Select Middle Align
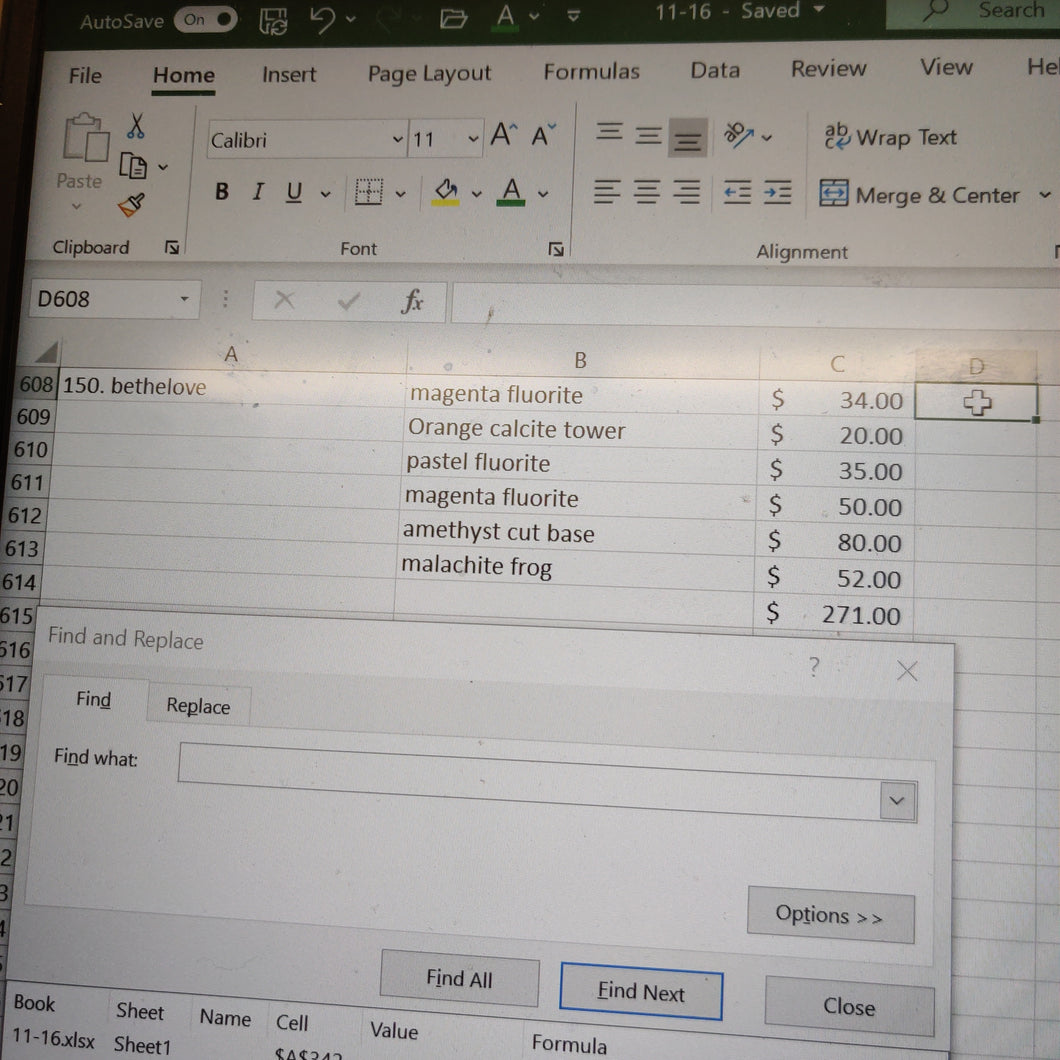 (x=648, y=135)
